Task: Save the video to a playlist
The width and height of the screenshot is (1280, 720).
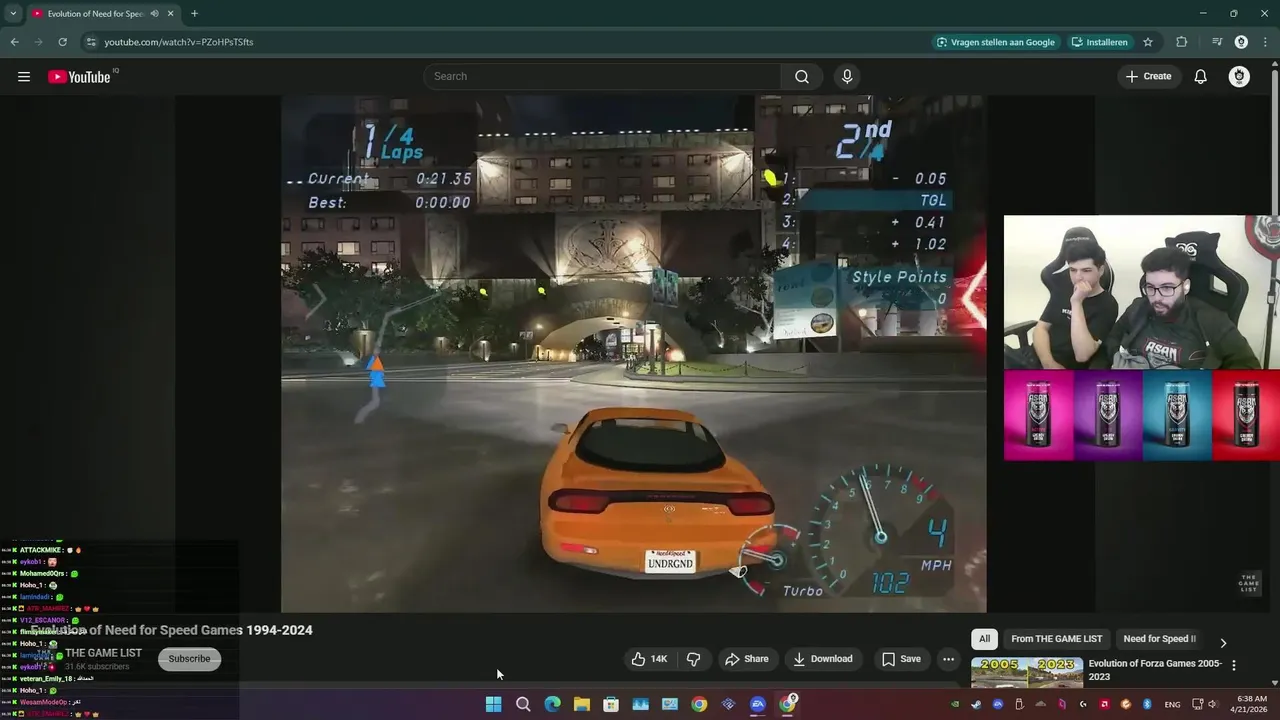Action: [900, 659]
